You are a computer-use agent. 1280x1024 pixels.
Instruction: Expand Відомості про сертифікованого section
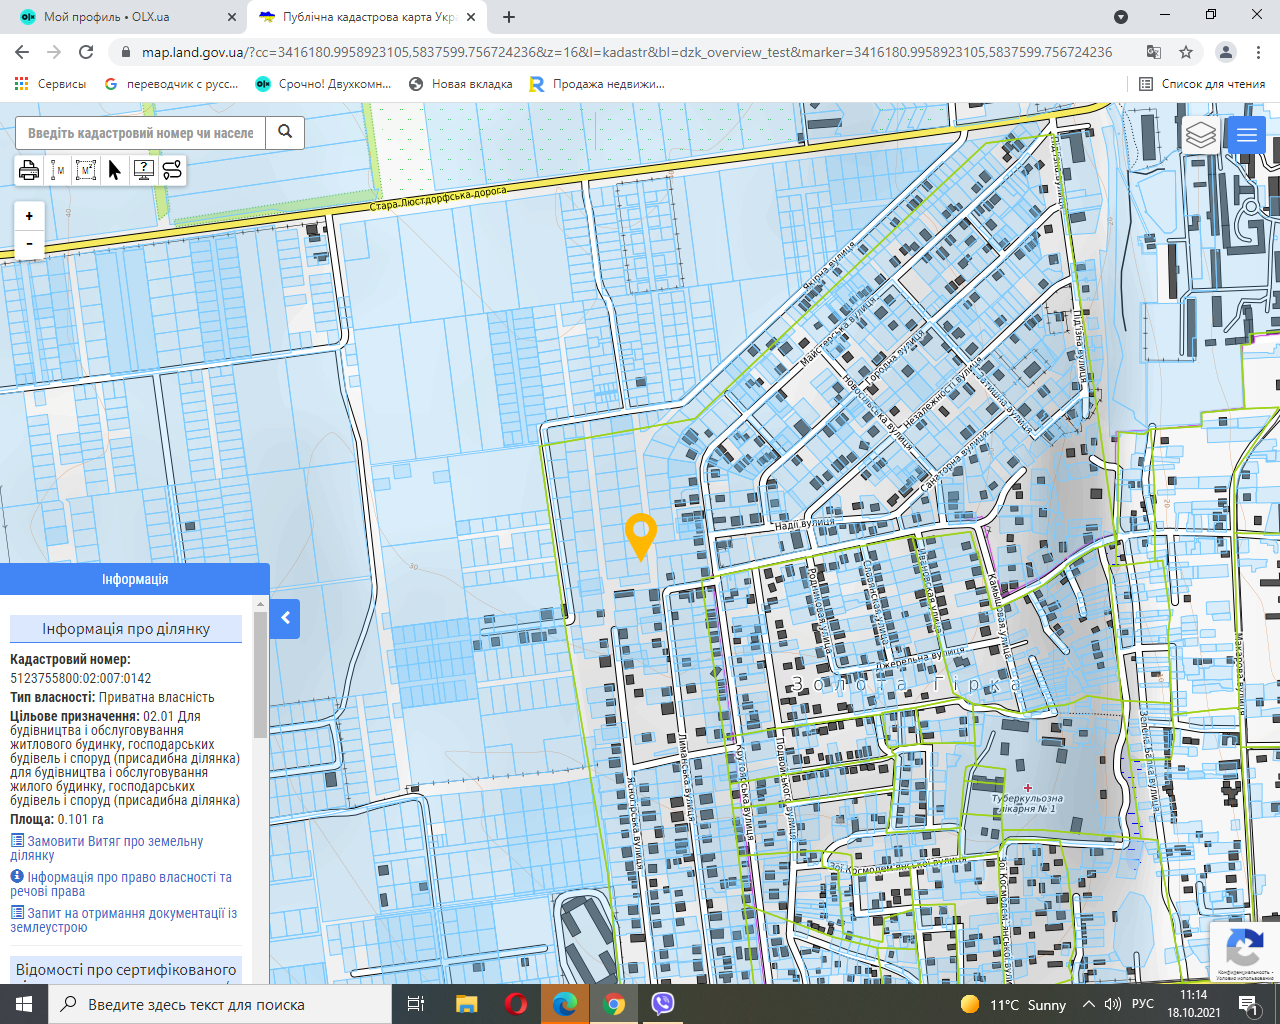(x=126, y=970)
